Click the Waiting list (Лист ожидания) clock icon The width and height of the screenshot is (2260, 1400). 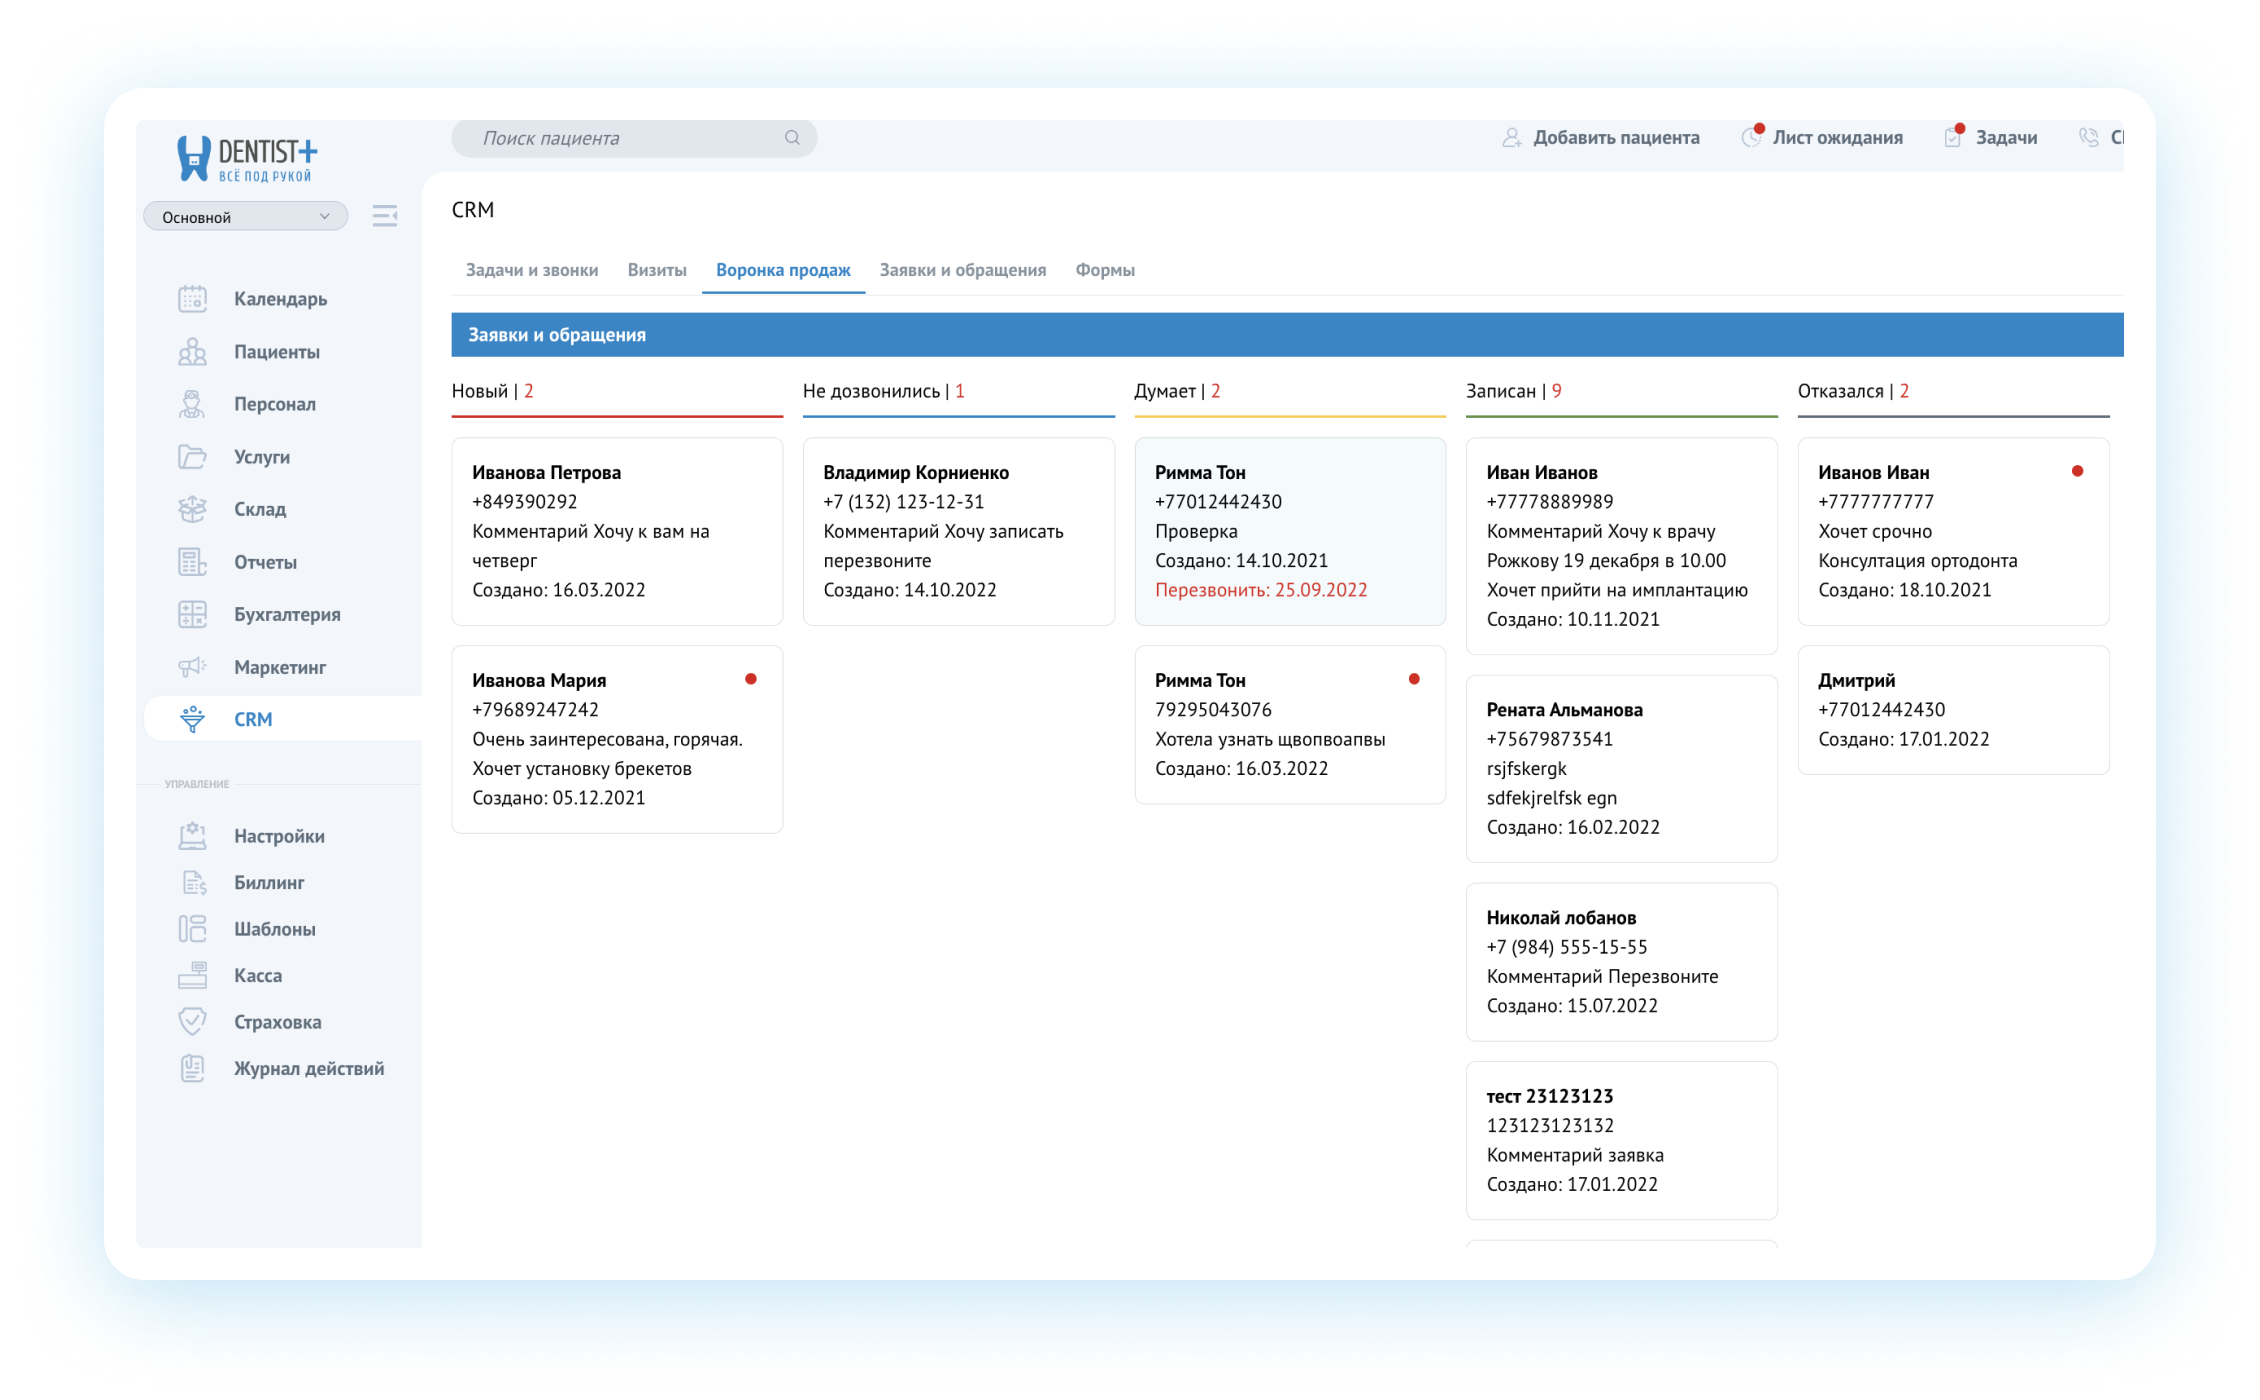point(1751,138)
